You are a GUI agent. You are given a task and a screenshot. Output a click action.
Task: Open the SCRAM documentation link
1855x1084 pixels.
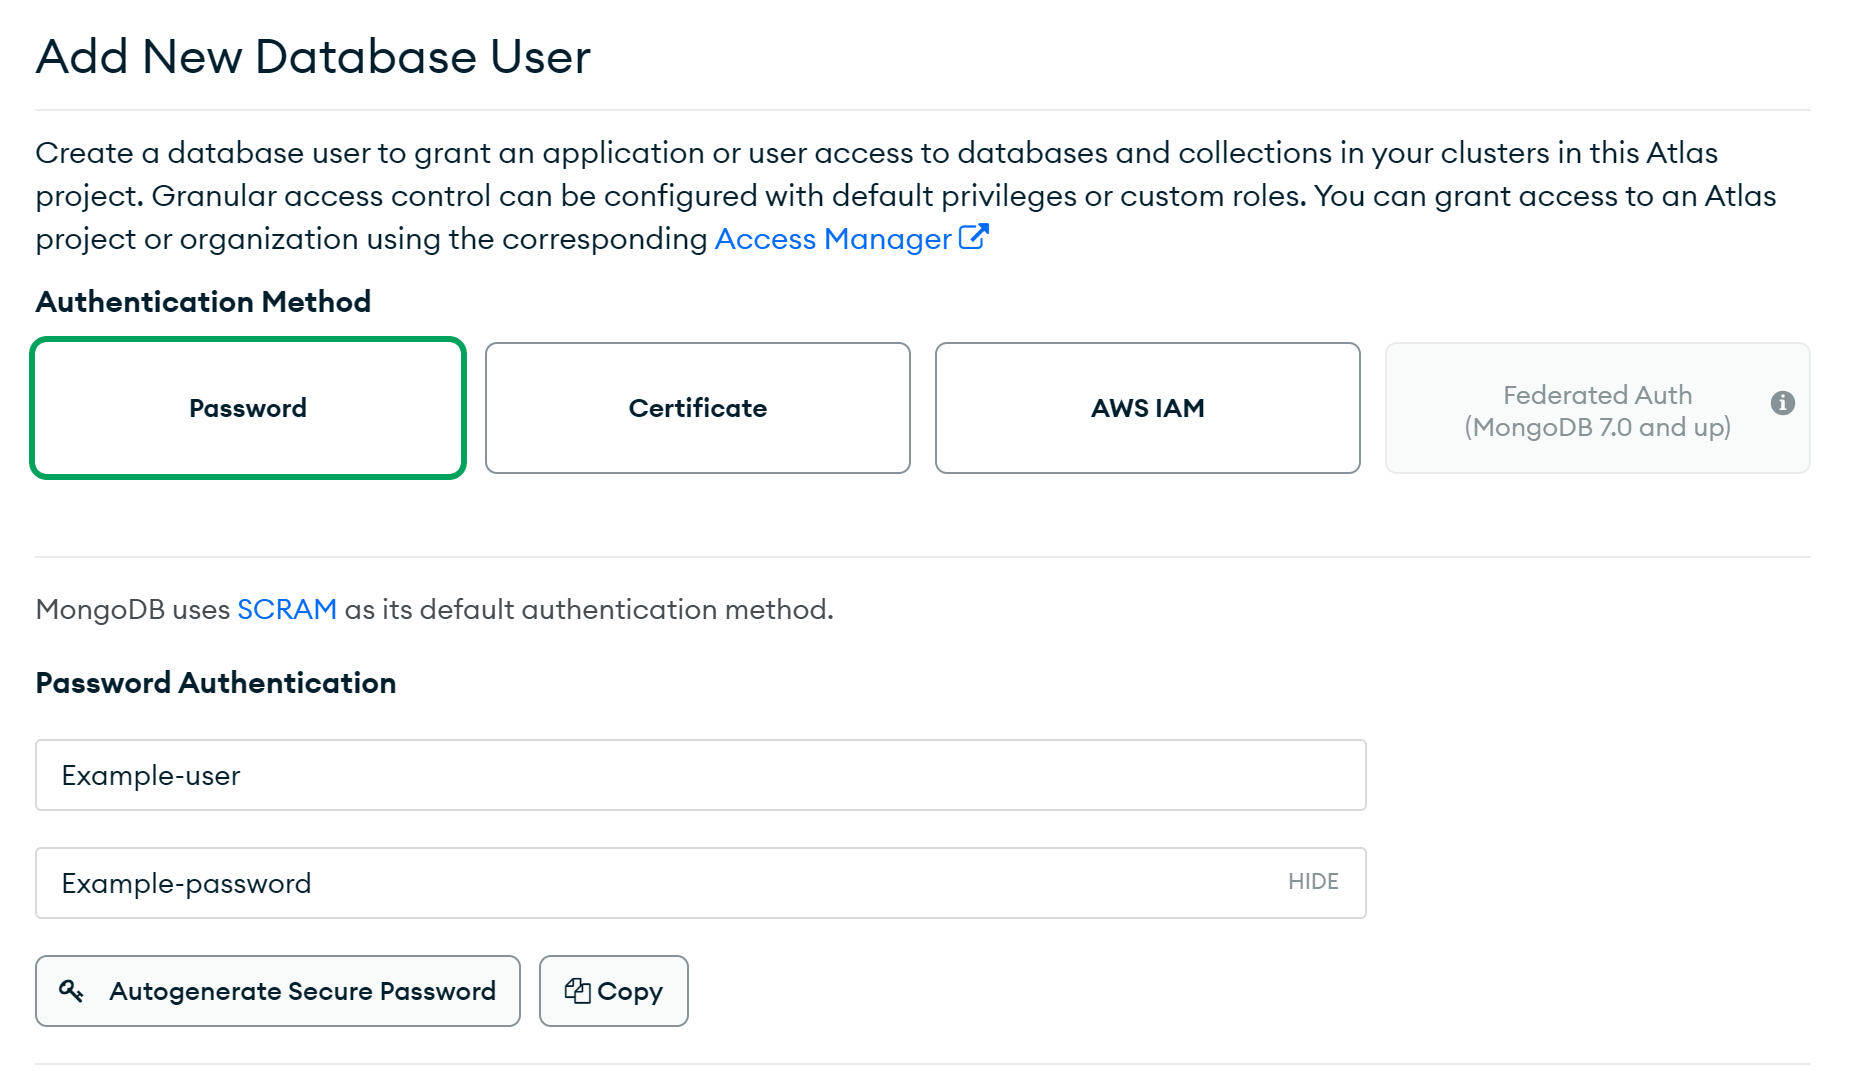[287, 609]
